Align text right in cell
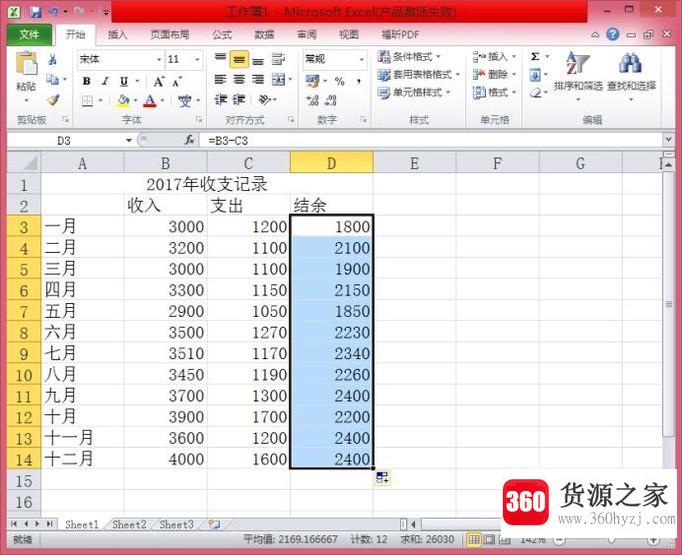Image resolution: width=682 pixels, height=555 pixels. click(258, 80)
